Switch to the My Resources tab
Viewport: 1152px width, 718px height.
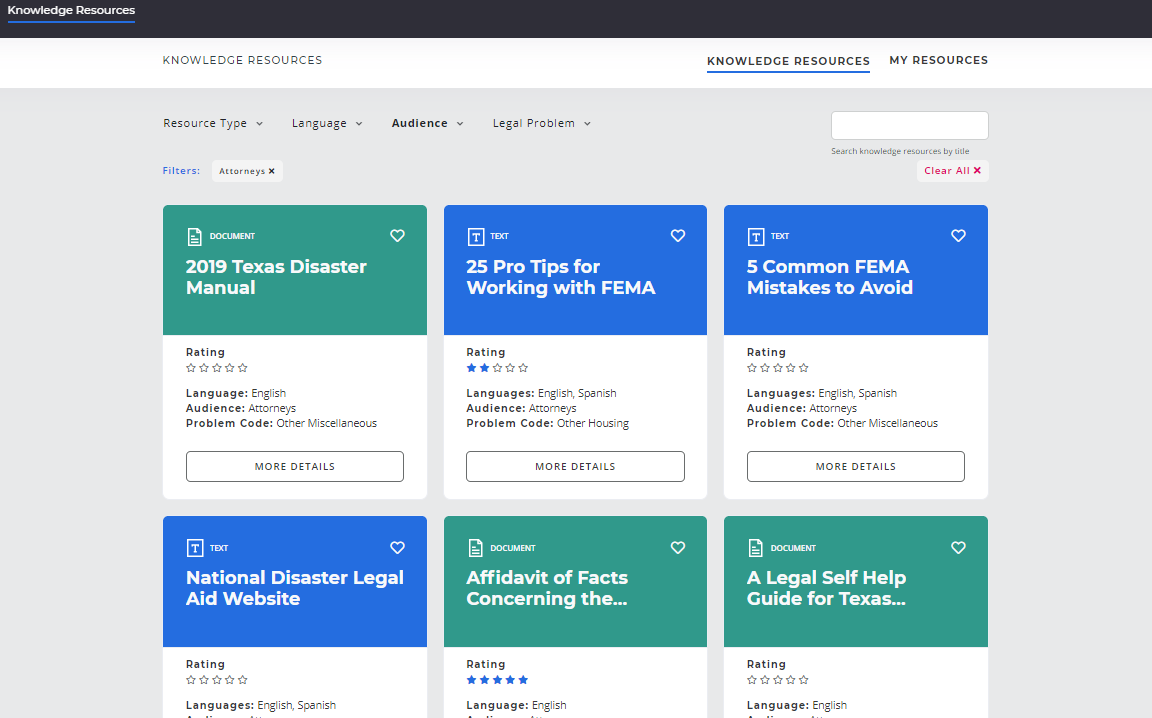938,60
